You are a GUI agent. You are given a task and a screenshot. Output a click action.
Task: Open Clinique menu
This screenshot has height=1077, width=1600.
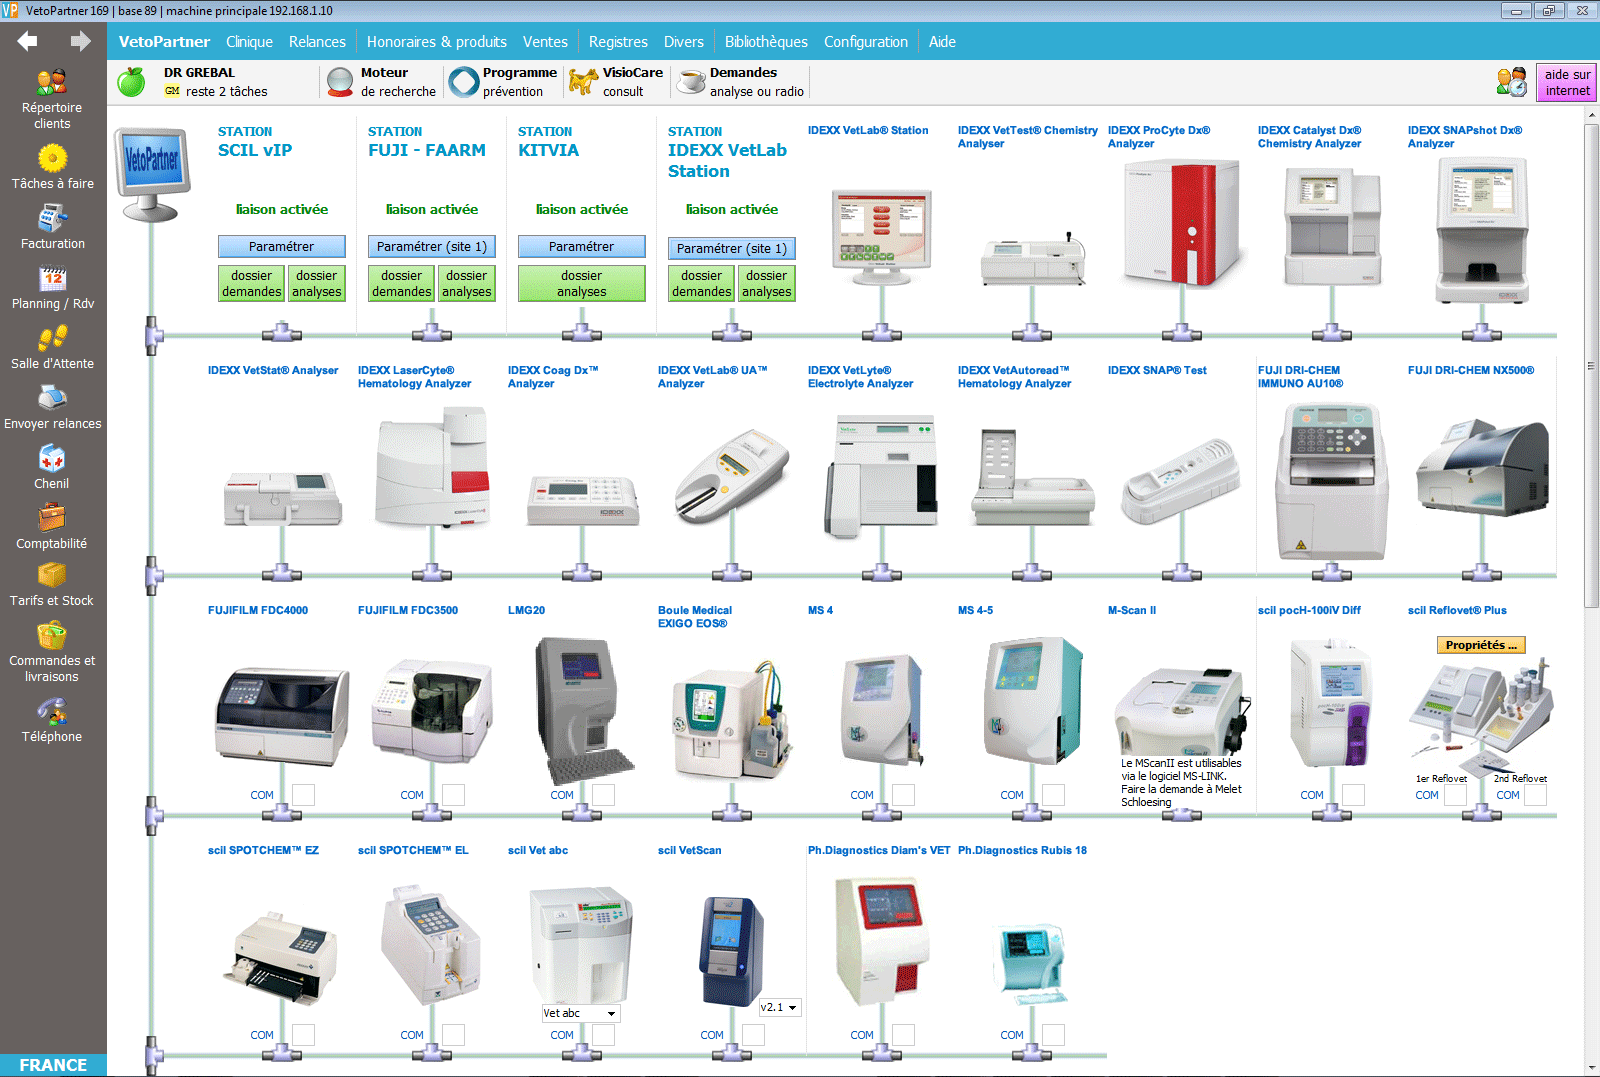[x=249, y=42]
